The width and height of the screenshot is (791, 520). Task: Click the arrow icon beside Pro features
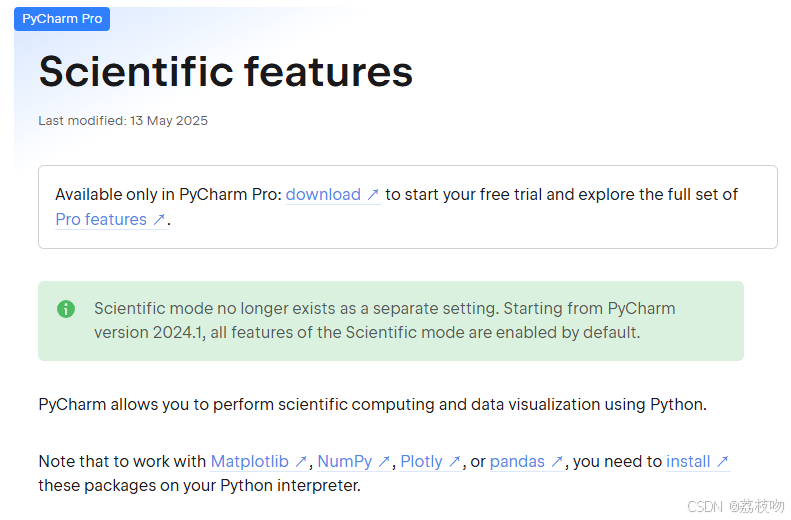[x=159, y=219]
